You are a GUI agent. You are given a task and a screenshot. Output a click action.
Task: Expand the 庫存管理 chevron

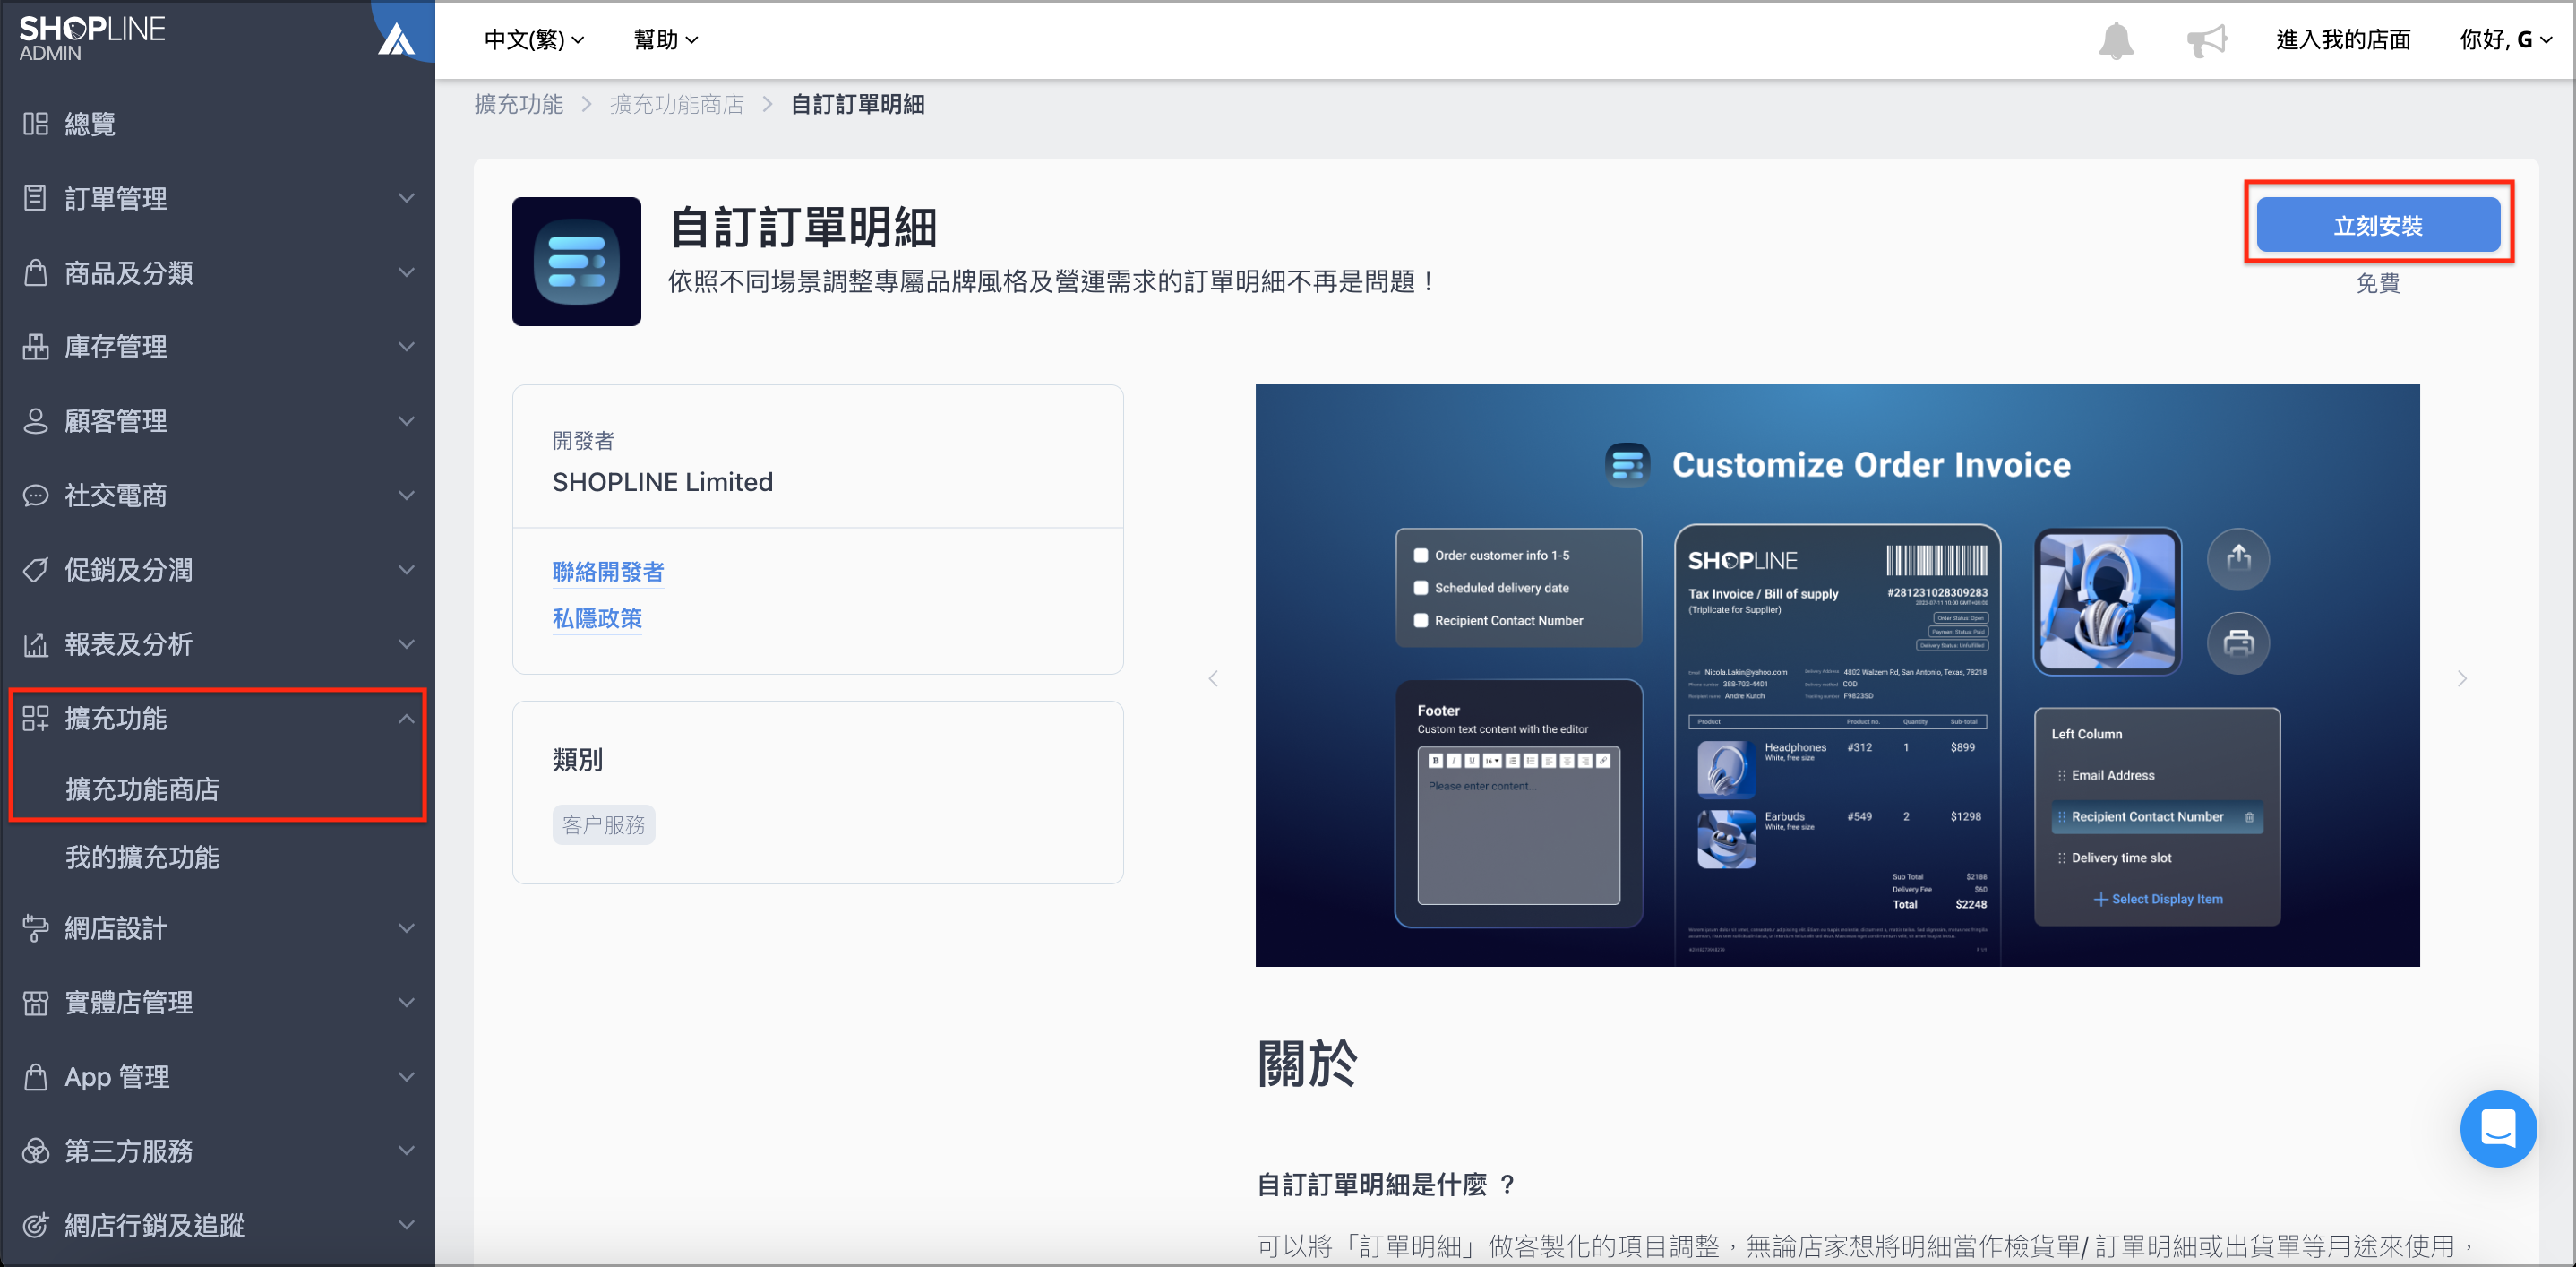(x=406, y=346)
